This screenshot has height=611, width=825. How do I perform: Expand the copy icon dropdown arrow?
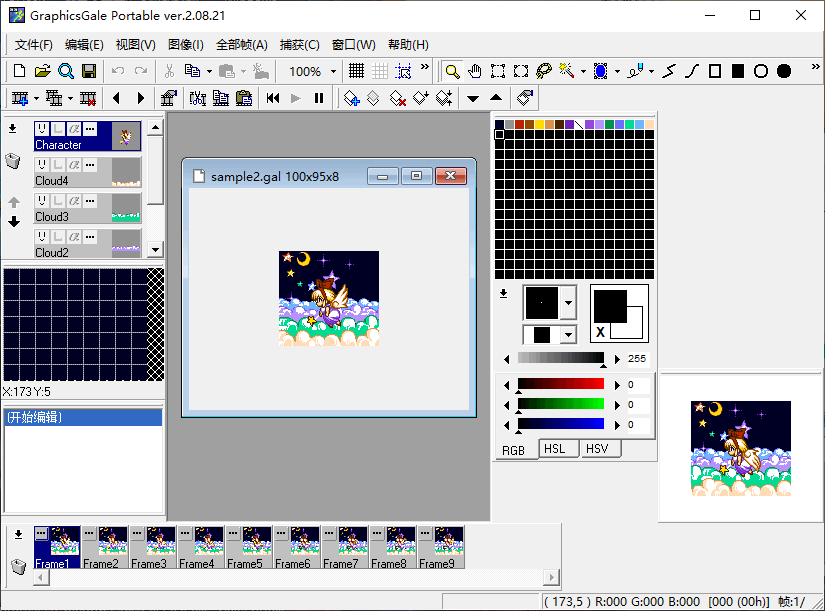point(209,72)
